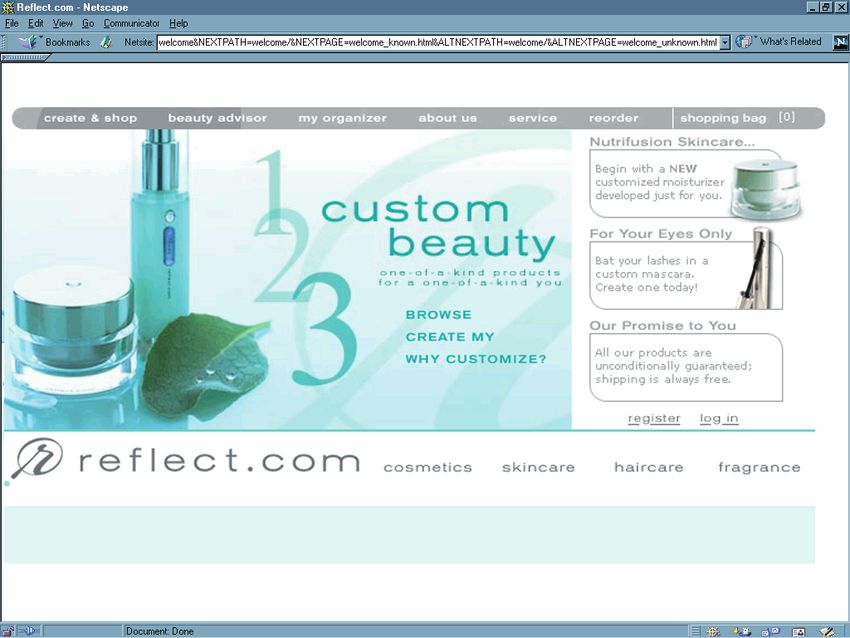Viewport: 850px width, 638px height.
Task: Open Newsgroups icon in component bar
Action: 770,631
